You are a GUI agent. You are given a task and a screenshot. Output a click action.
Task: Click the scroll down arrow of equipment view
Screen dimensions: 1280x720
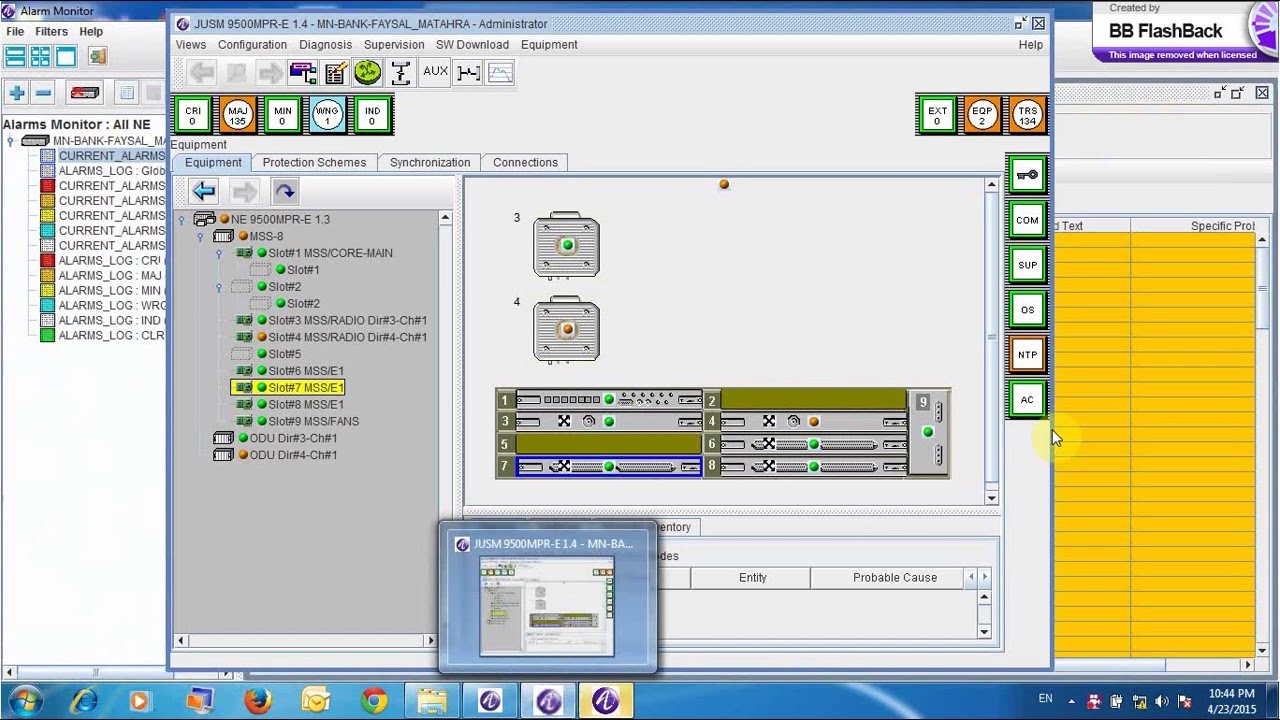tap(991, 498)
